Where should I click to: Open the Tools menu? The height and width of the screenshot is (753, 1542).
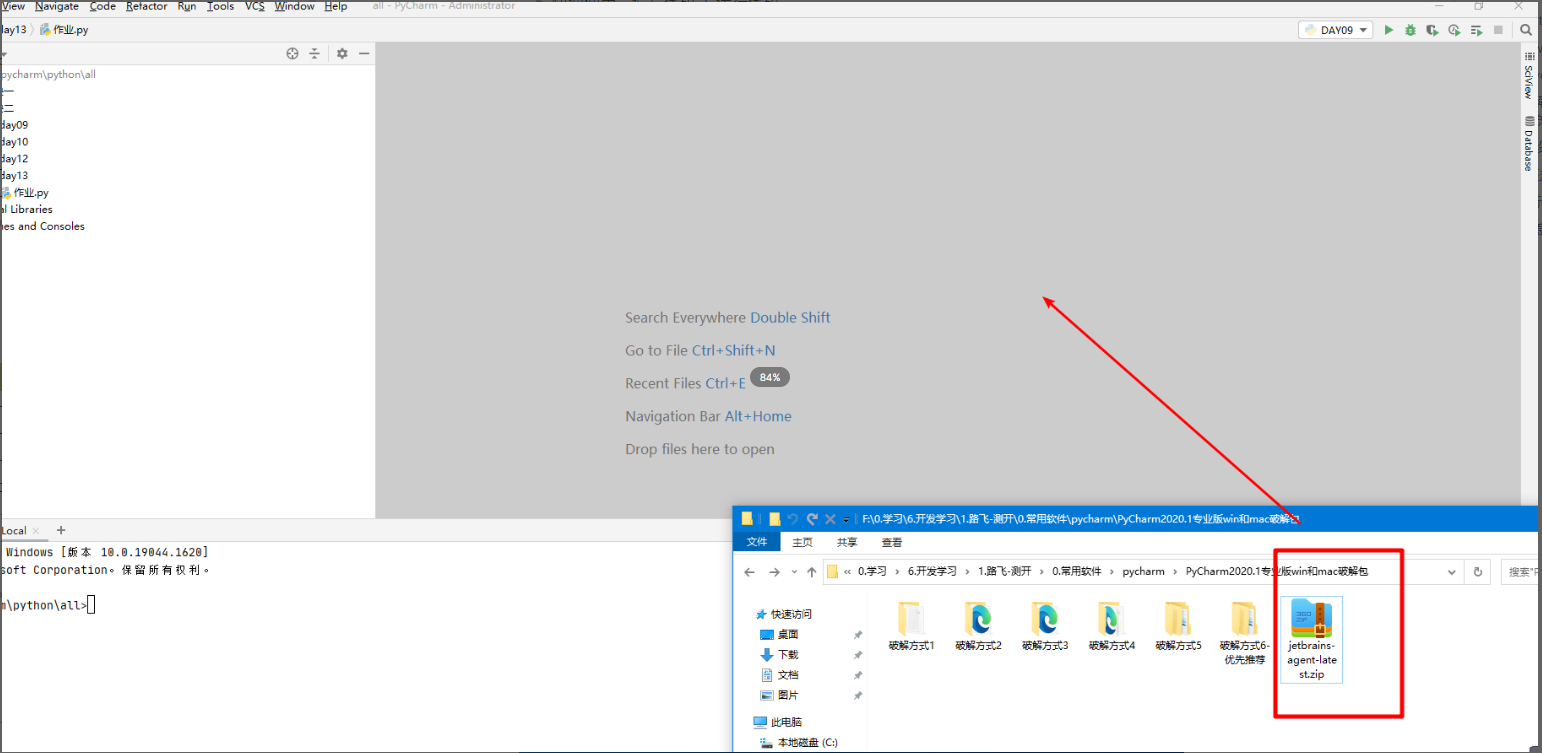click(x=220, y=6)
